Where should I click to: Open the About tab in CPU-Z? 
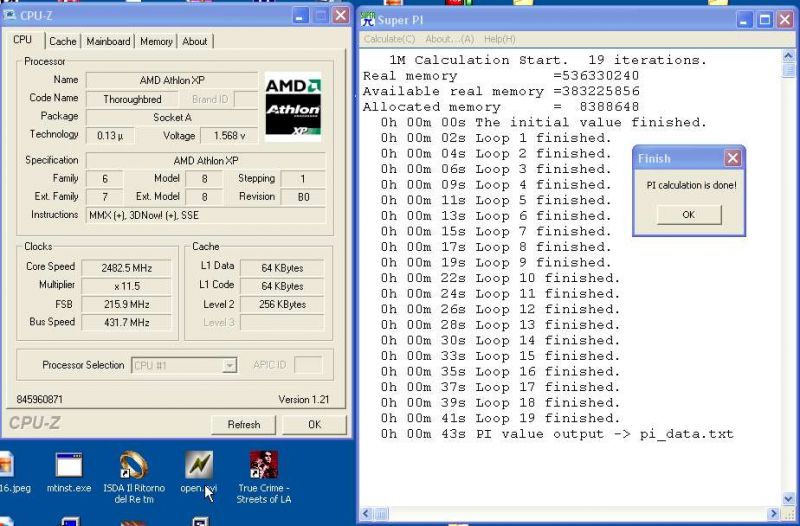(195, 41)
